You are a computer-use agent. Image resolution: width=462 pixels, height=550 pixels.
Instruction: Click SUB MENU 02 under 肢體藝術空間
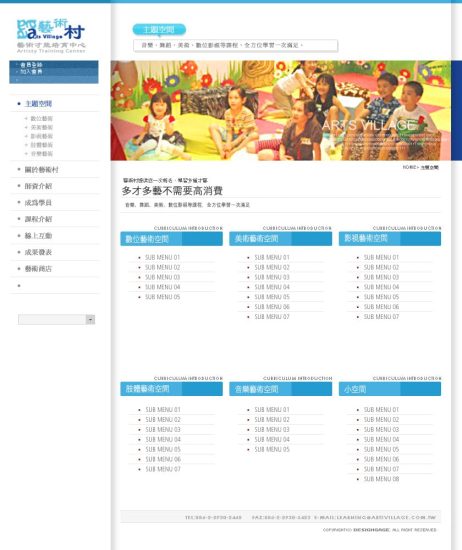(163, 420)
